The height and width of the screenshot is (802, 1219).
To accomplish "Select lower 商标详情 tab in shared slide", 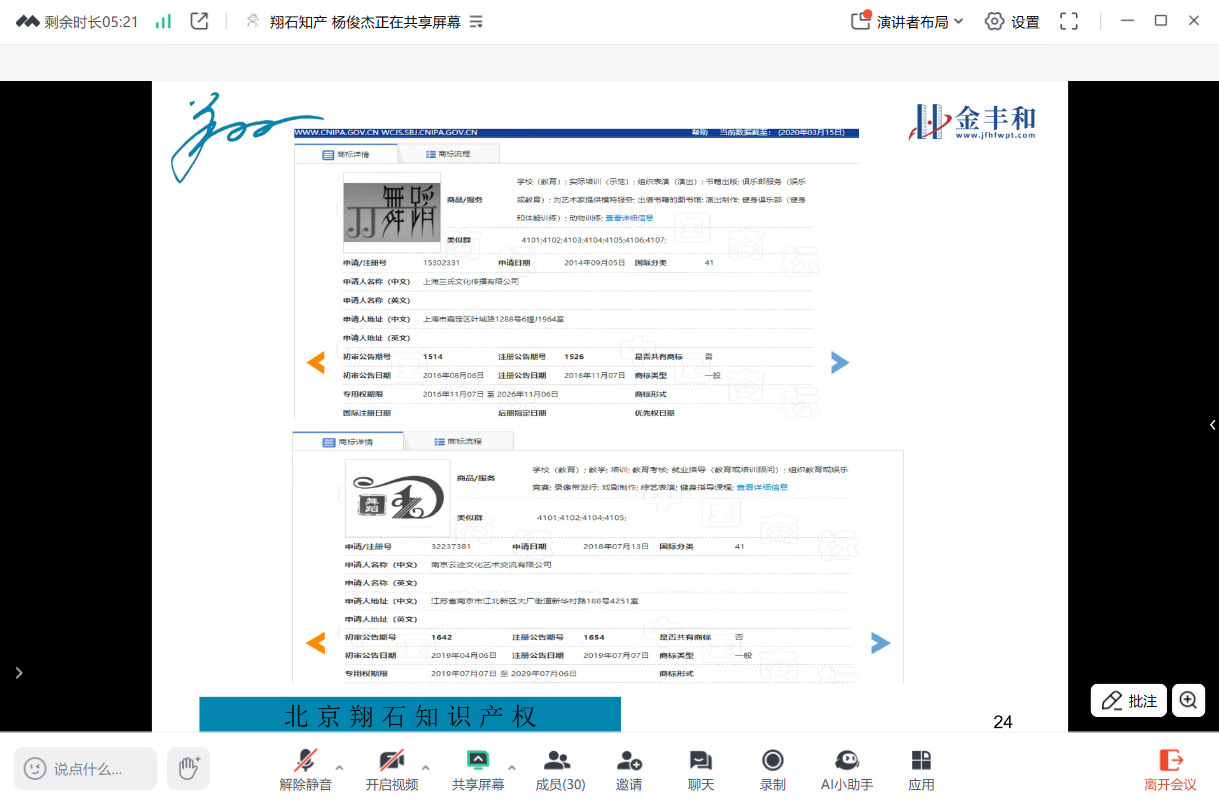I will pyautogui.click(x=348, y=441).
